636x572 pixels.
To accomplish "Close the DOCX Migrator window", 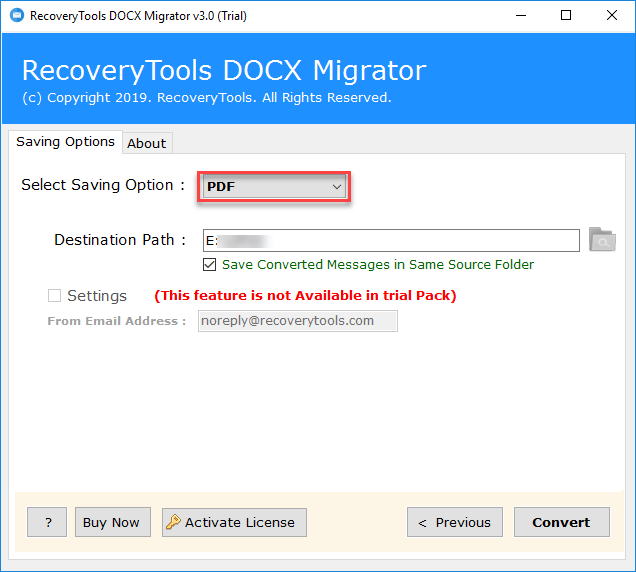I will click(611, 16).
